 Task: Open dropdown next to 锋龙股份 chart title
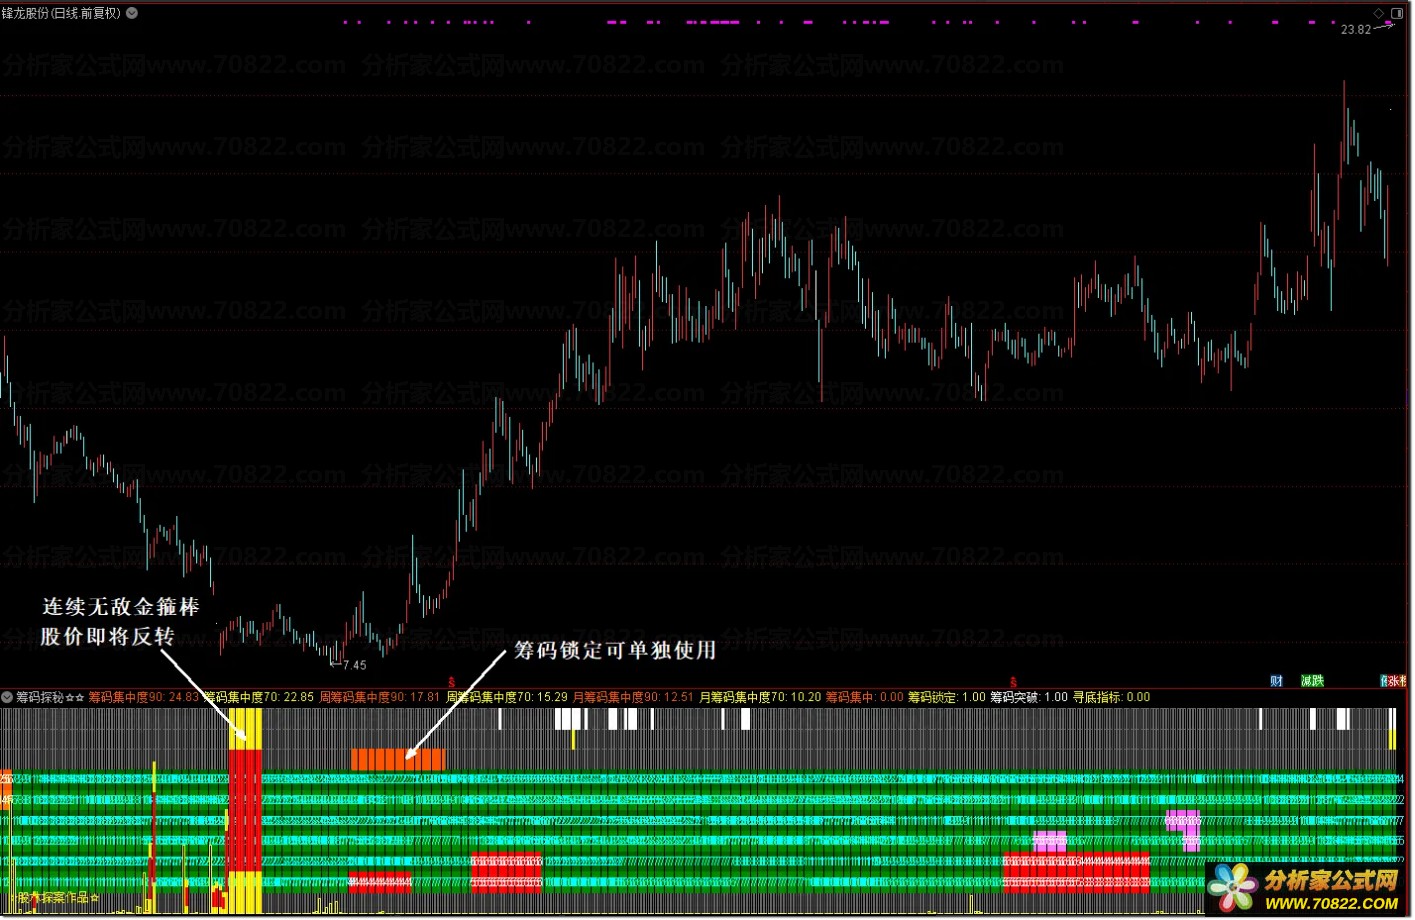[x=132, y=13]
